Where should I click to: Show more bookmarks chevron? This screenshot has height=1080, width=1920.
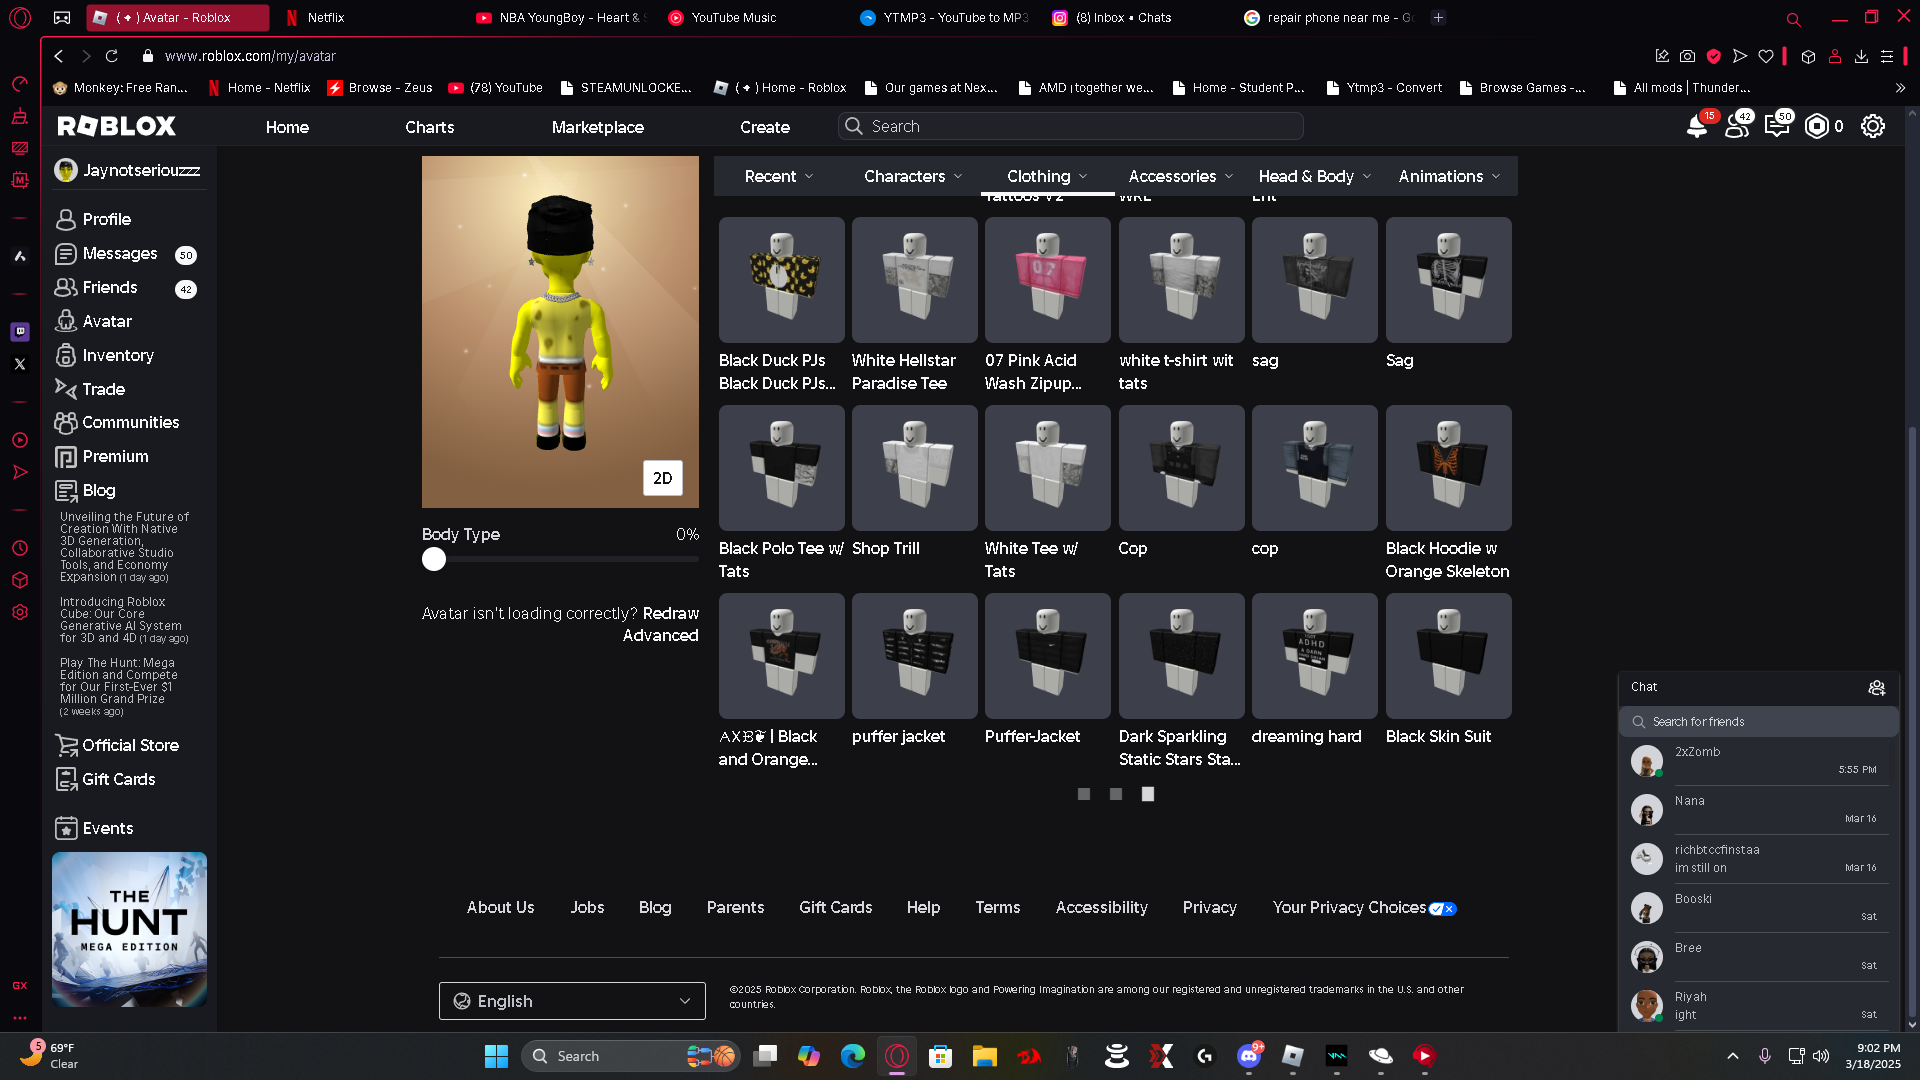pos(1900,88)
